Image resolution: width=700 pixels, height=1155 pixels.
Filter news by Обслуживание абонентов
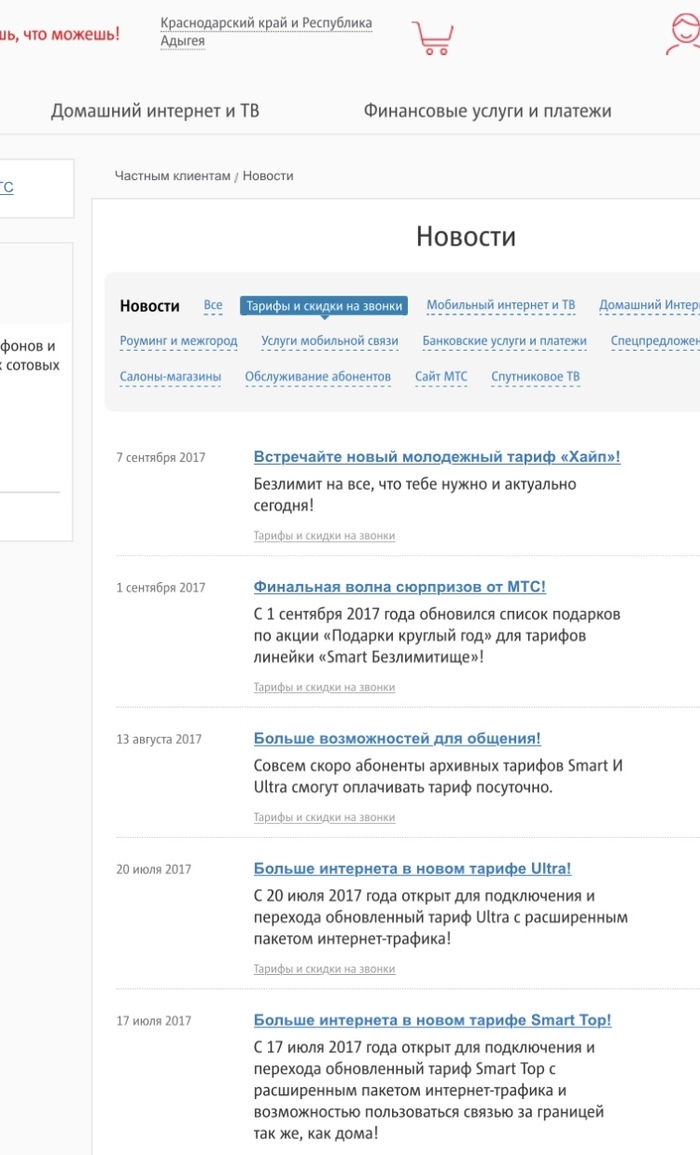click(x=318, y=377)
